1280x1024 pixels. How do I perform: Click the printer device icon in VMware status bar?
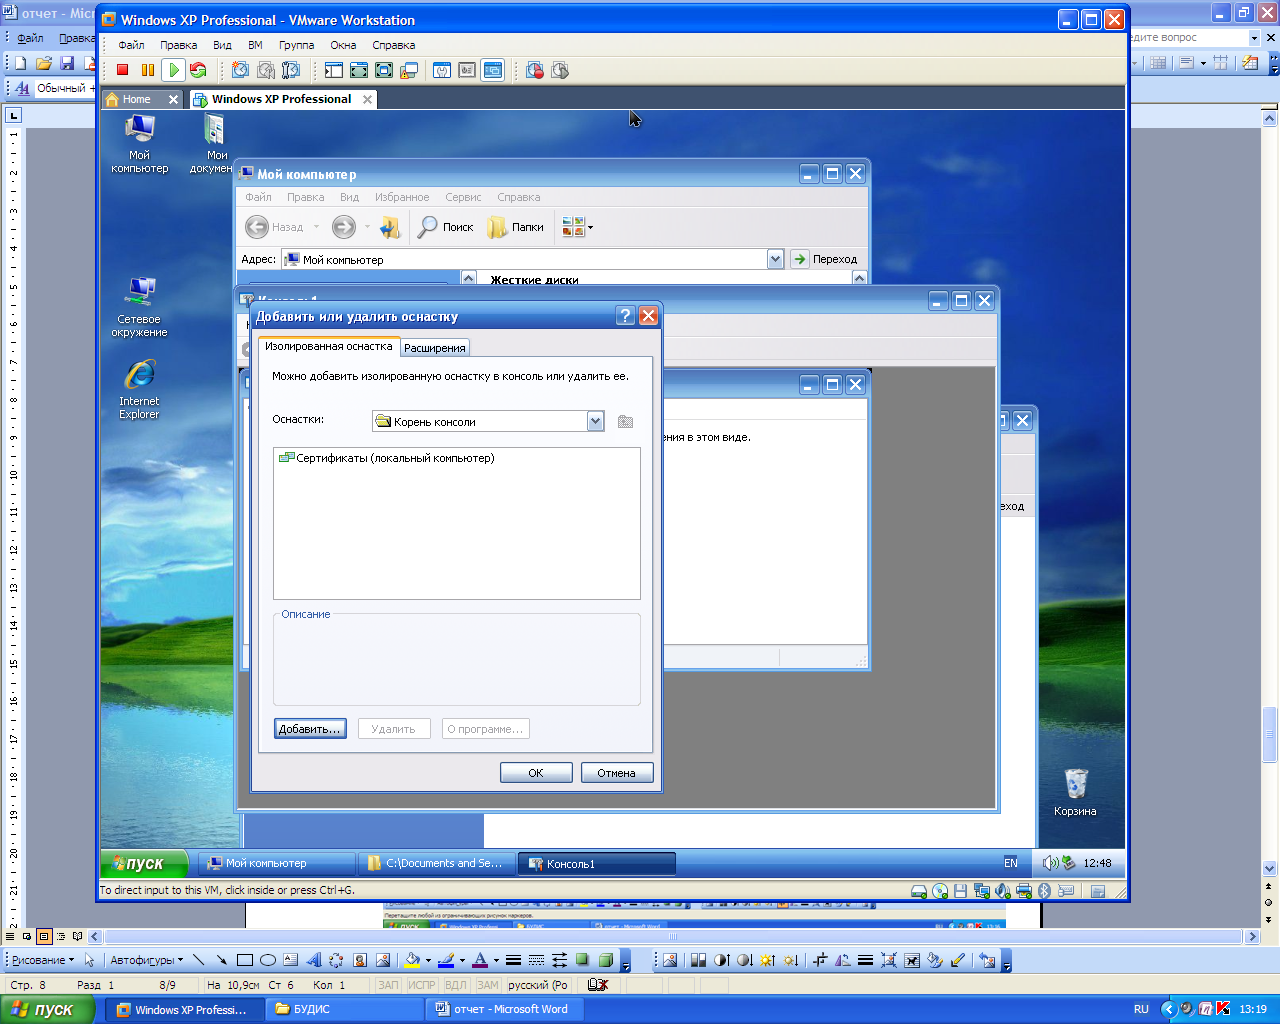pyautogui.click(x=1024, y=891)
